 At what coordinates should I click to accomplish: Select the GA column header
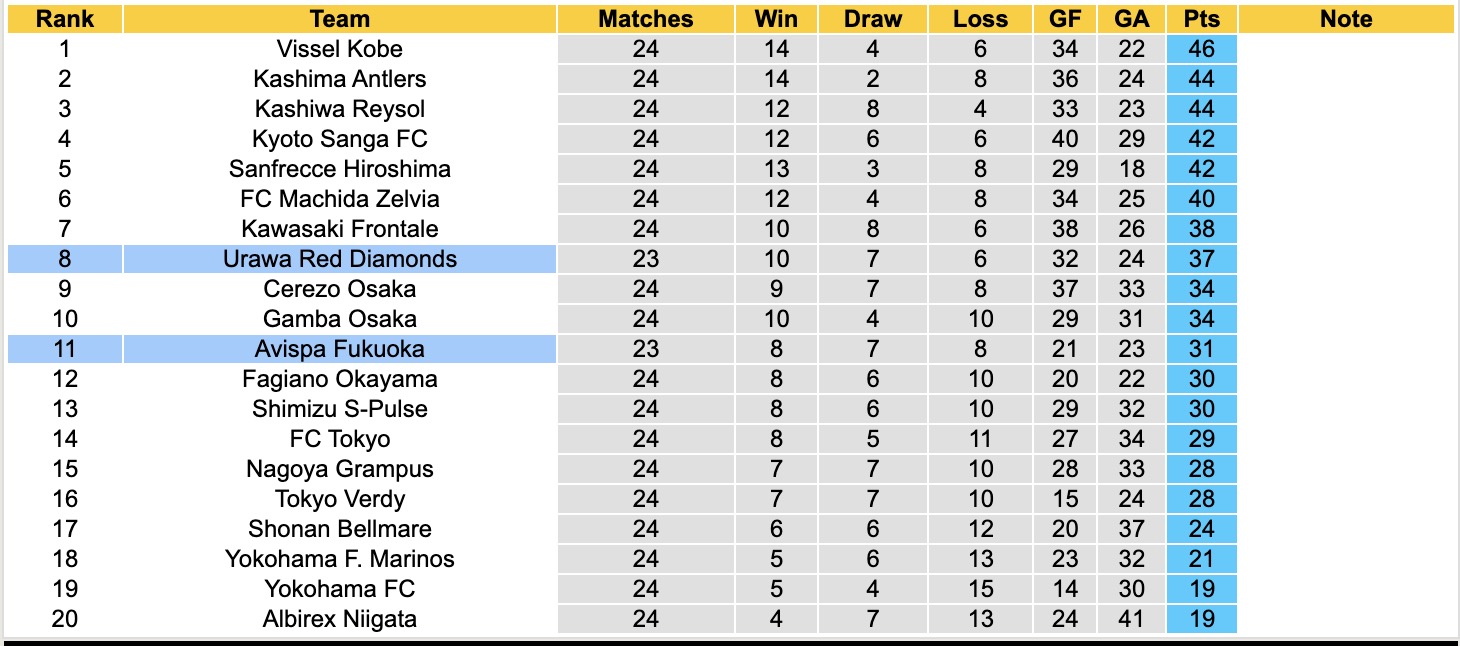coord(1132,19)
